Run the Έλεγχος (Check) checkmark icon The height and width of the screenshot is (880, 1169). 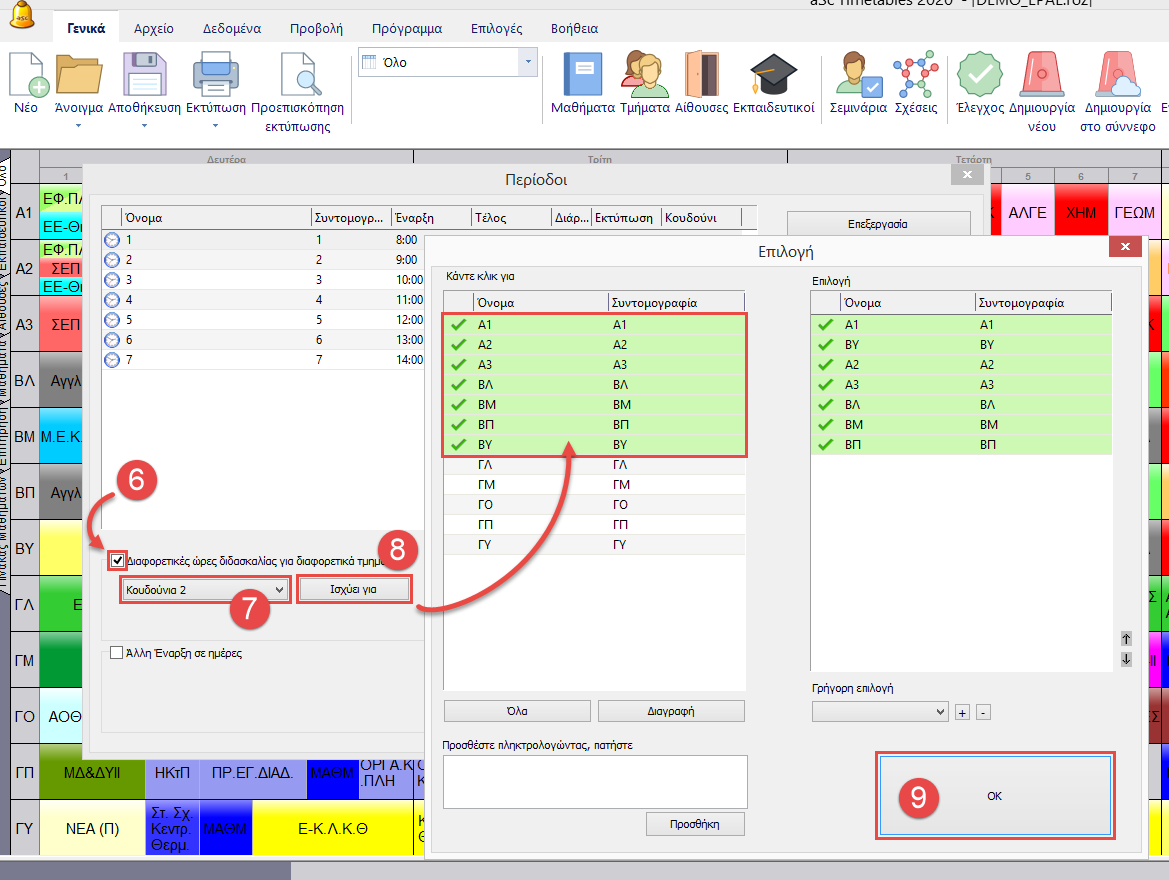click(979, 76)
